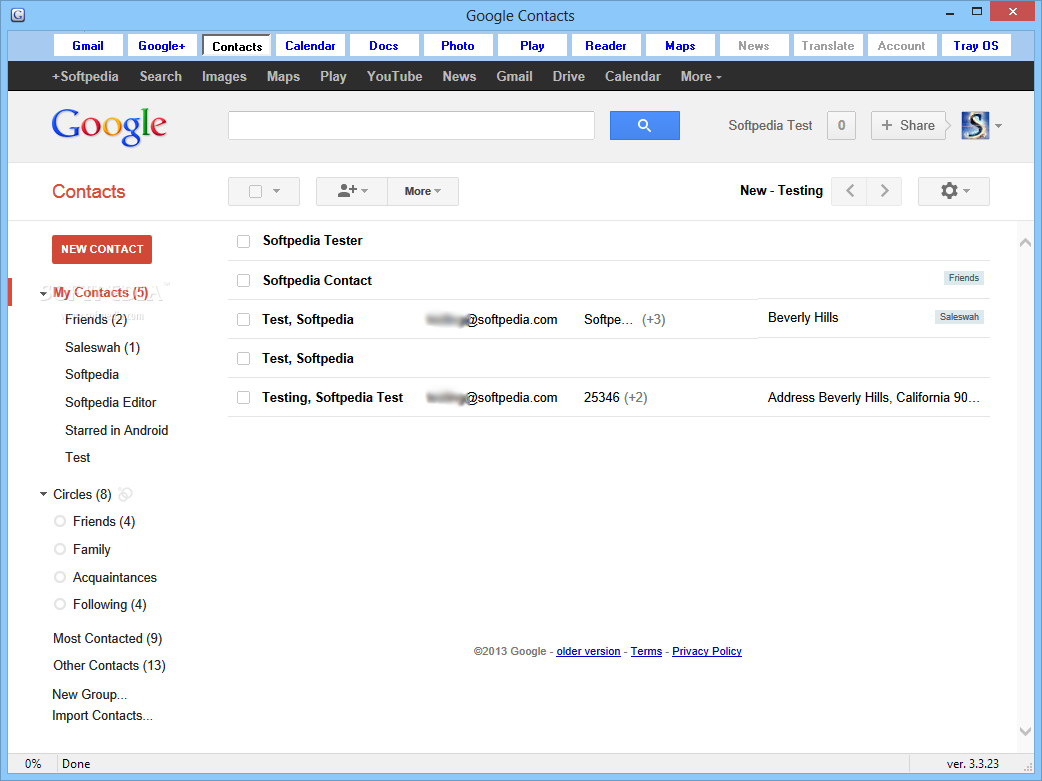
Task: Open the account dropdown arrow beside avatar
Action: coord(998,126)
